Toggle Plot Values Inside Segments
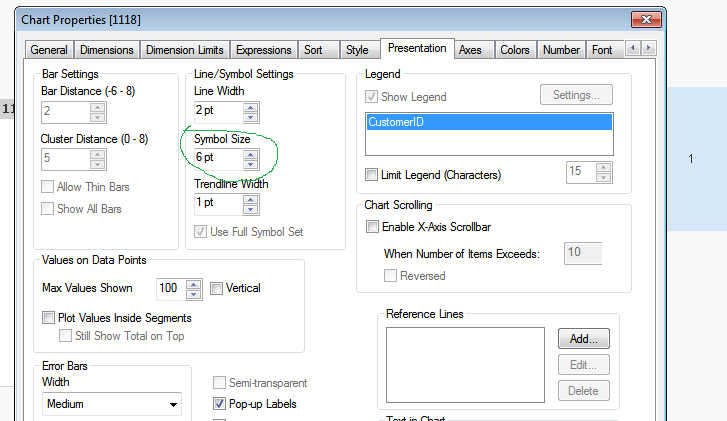Viewport: 727px width, 421px height. click(49, 318)
